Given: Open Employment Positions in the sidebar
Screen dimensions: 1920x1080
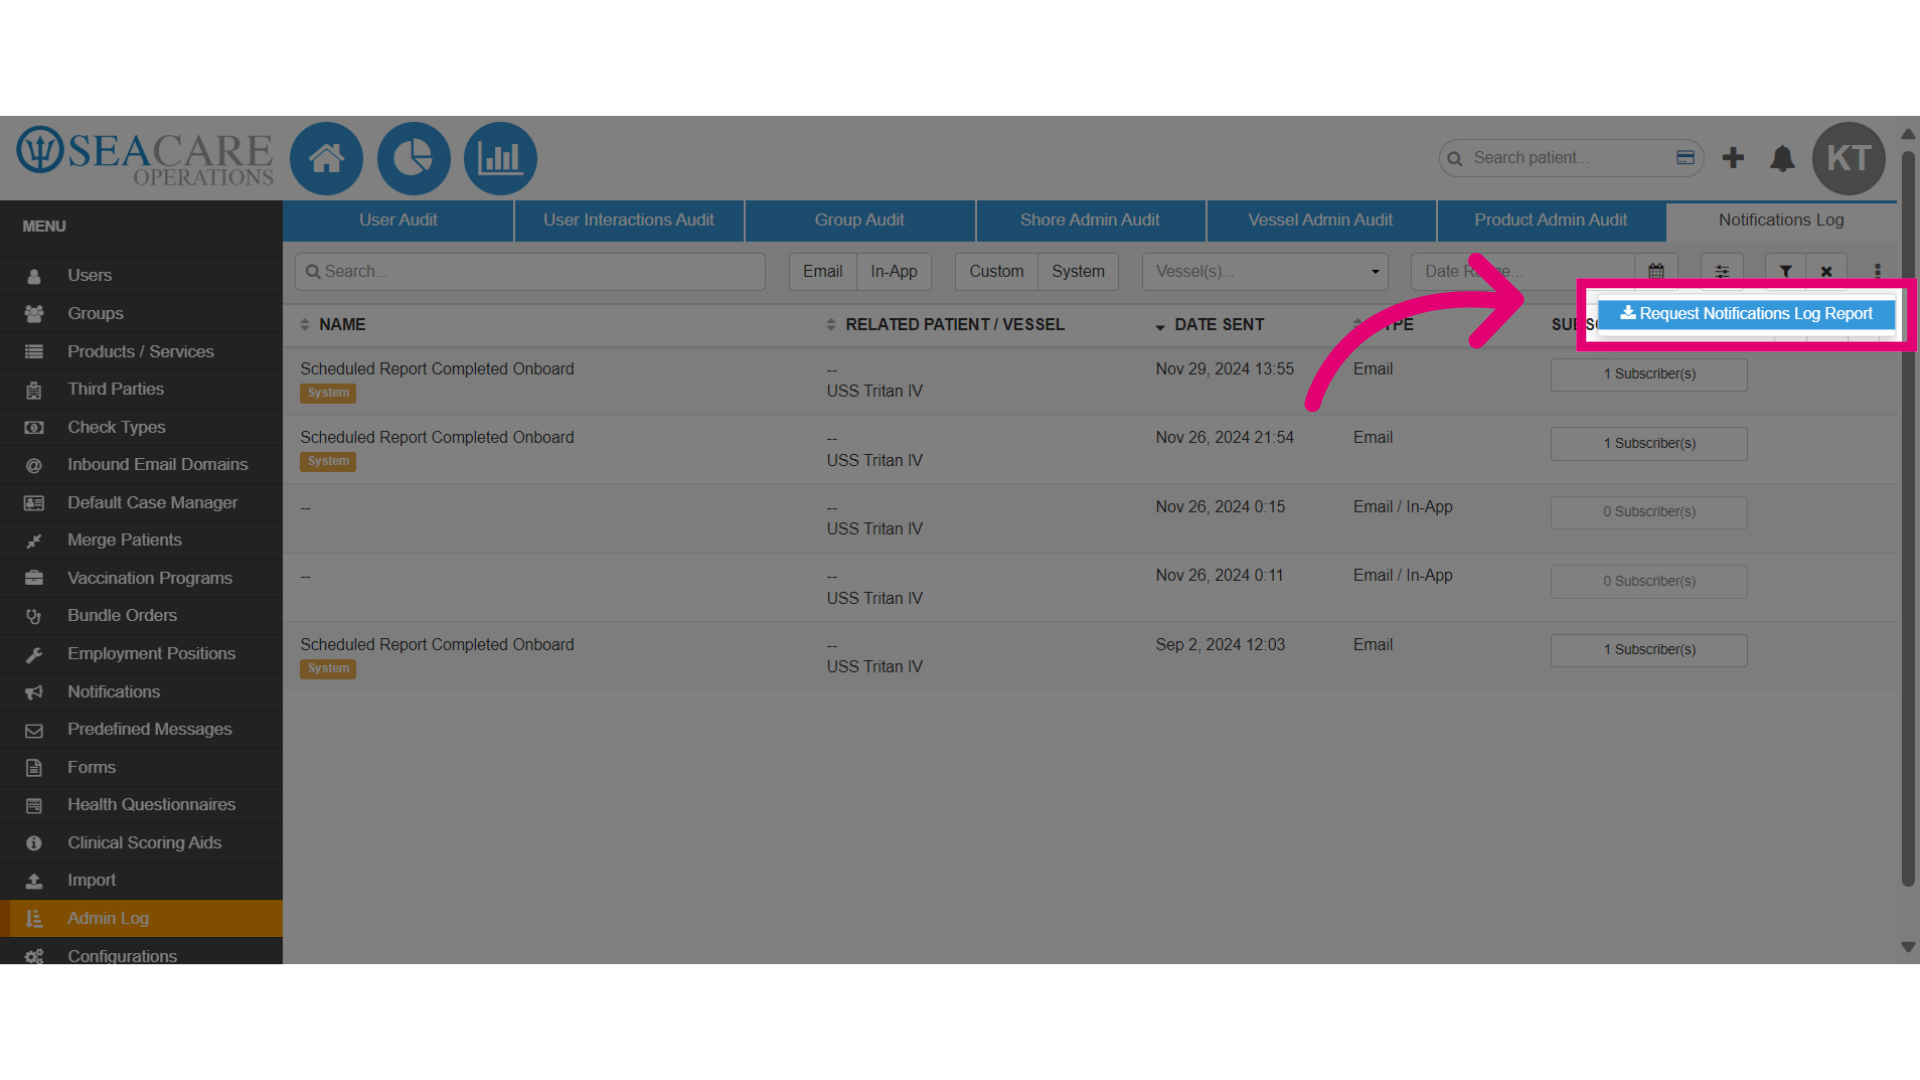Looking at the screenshot, I should pyautogui.click(x=141, y=654).
